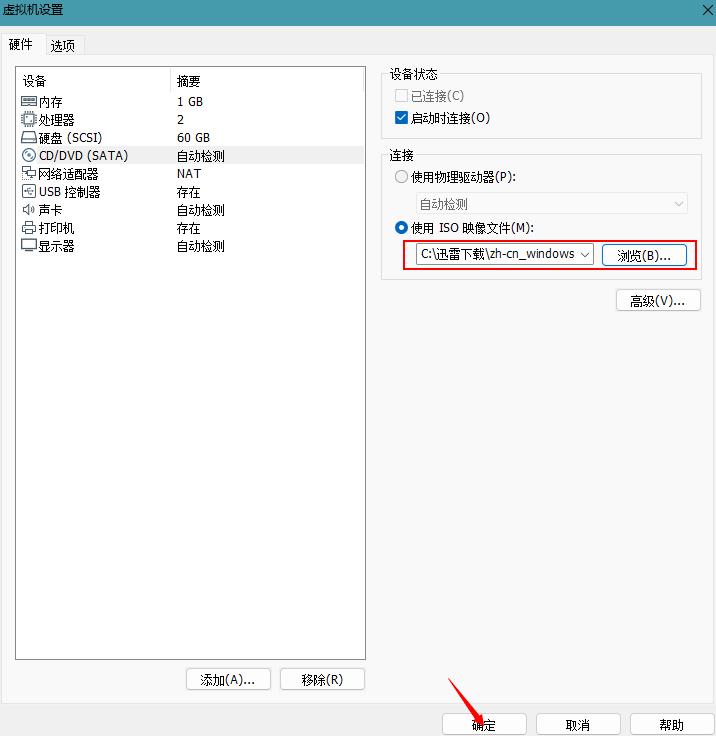The width and height of the screenshot is (716, 736).
Task: Click the CD/DVD (SATA) disc icon
Action: click(x=29, y=155)
